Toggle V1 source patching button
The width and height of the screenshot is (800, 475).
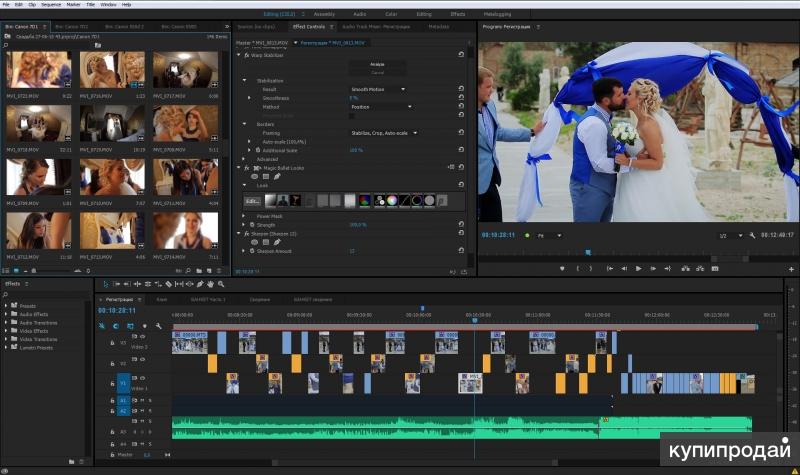pos(123,383)
